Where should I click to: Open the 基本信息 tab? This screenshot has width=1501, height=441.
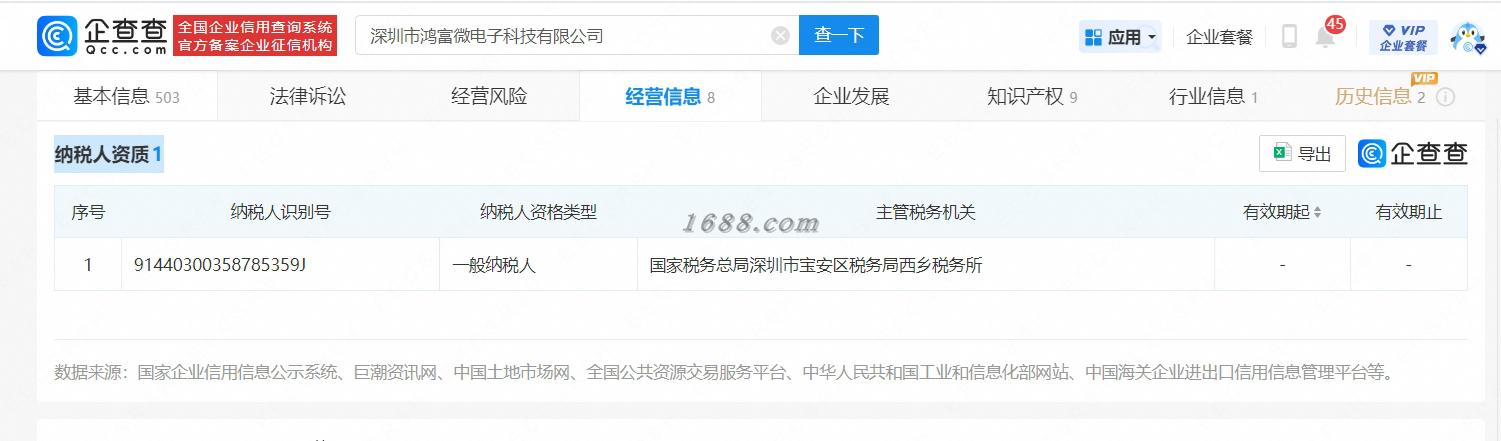pos(126,97)
